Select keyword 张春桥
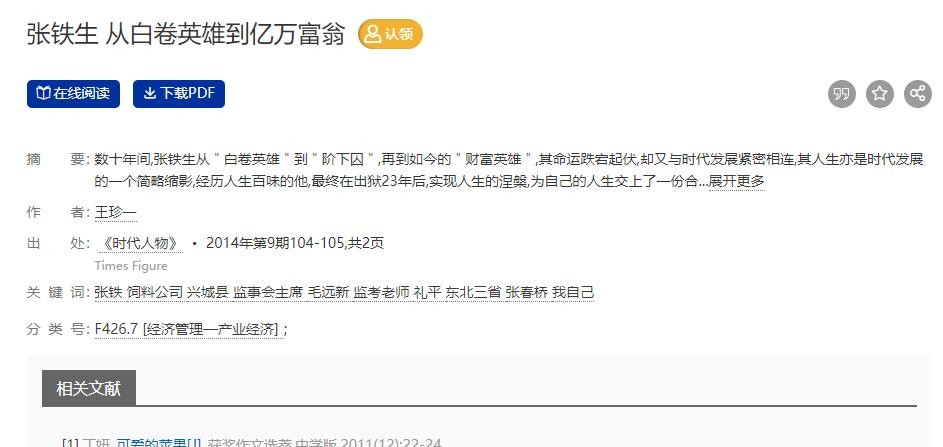943x447 pixels. tap(526, 292)
